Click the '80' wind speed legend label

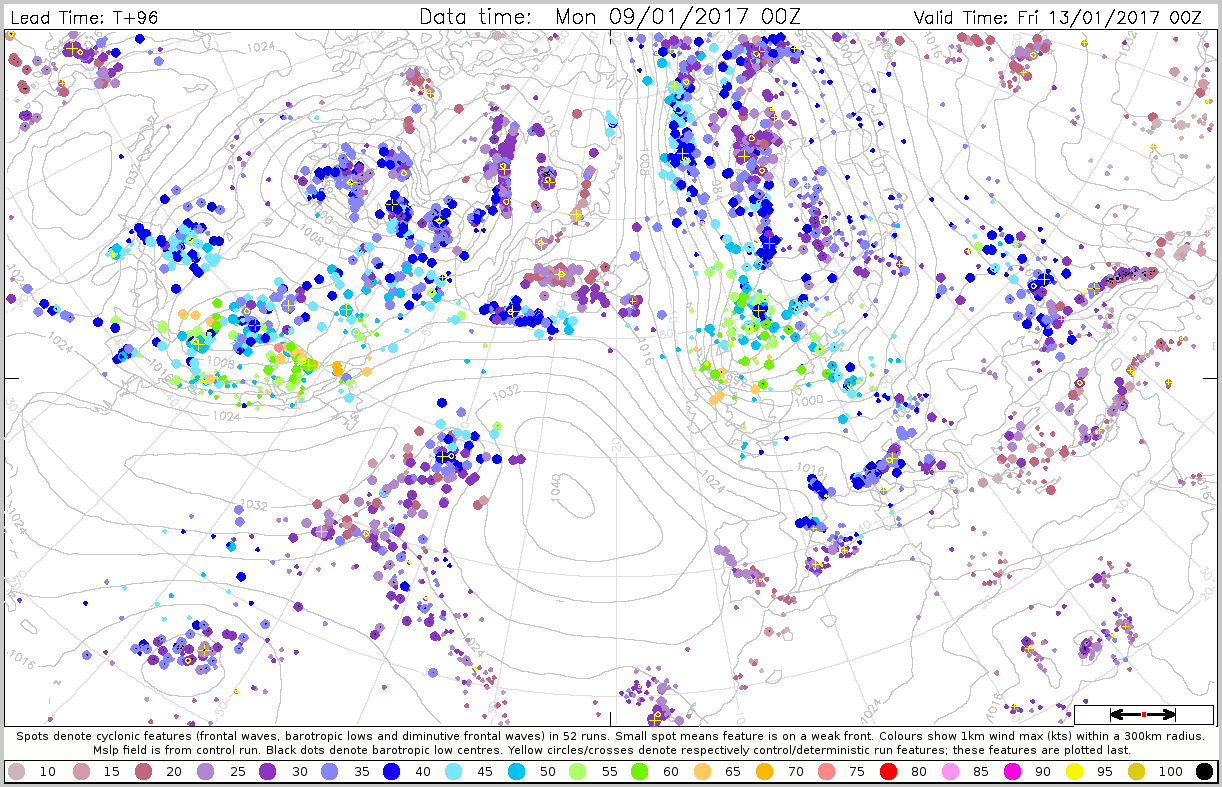click(920, 771)
